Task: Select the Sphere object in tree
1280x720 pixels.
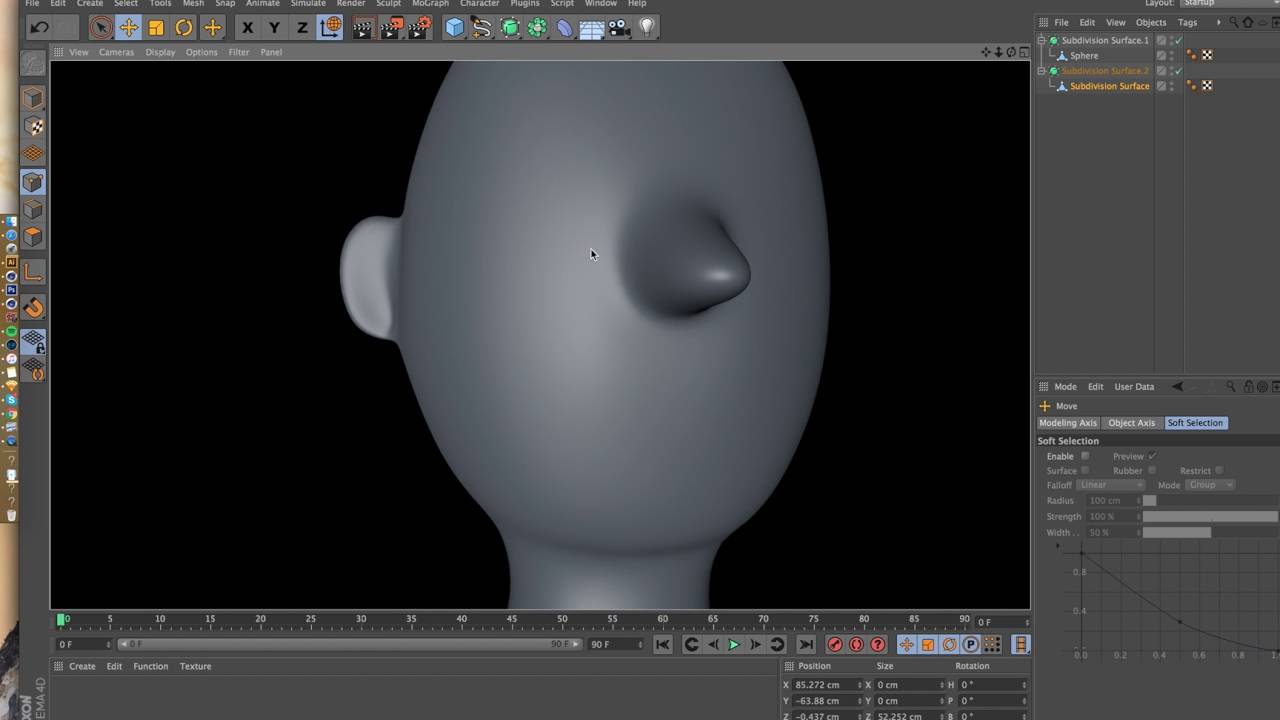Action: pyautogui.click(x=1084, y=56)
